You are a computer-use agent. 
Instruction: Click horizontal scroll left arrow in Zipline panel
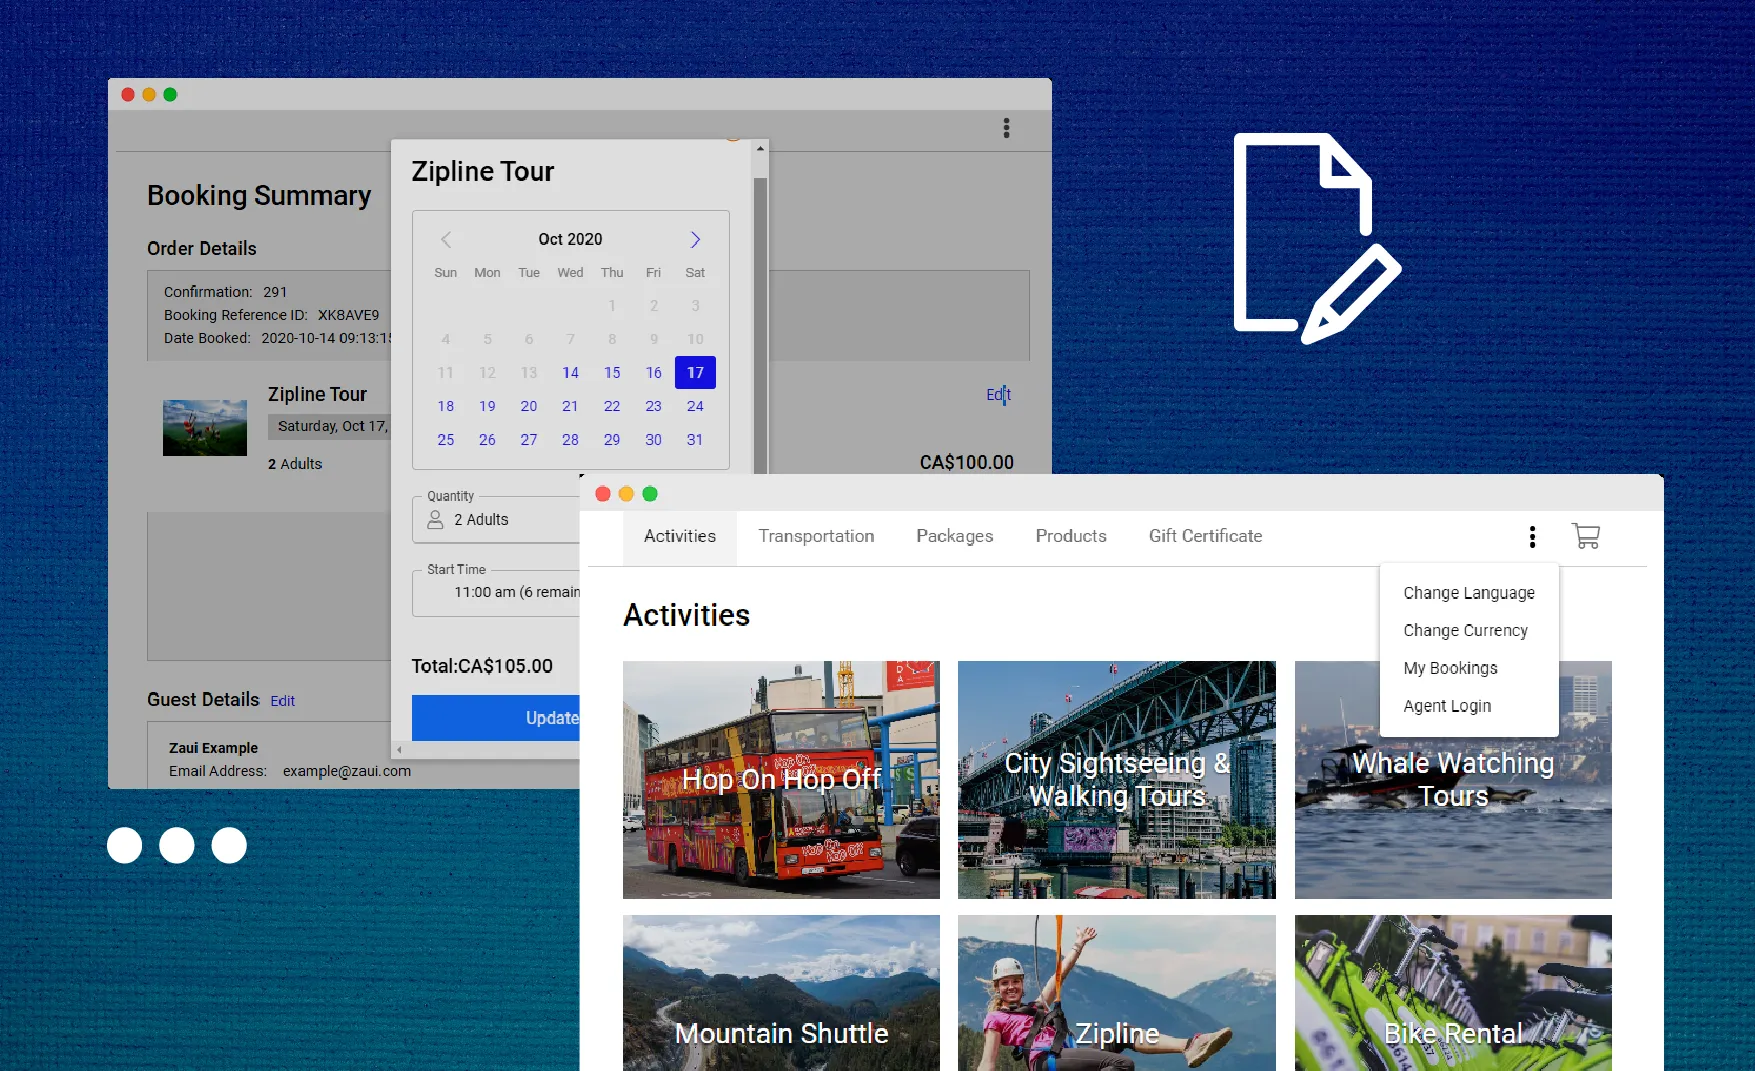(399, 749)
